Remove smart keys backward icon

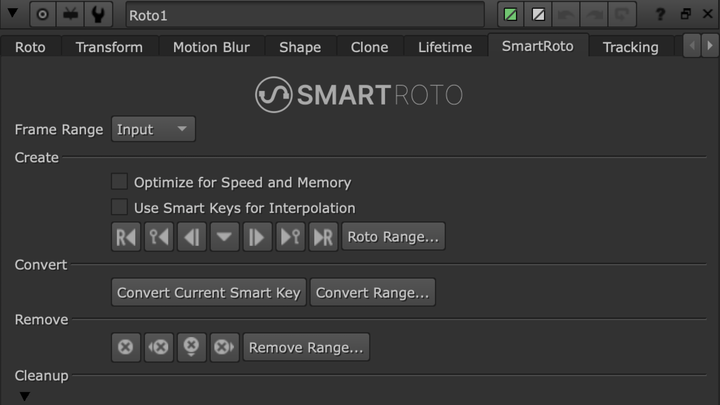(159, 347)
